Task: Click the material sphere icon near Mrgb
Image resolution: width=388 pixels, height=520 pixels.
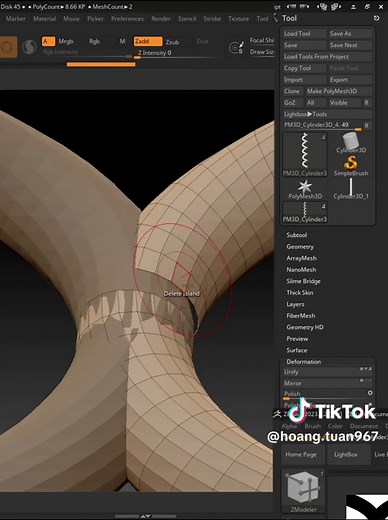Action: pos(29,47)
